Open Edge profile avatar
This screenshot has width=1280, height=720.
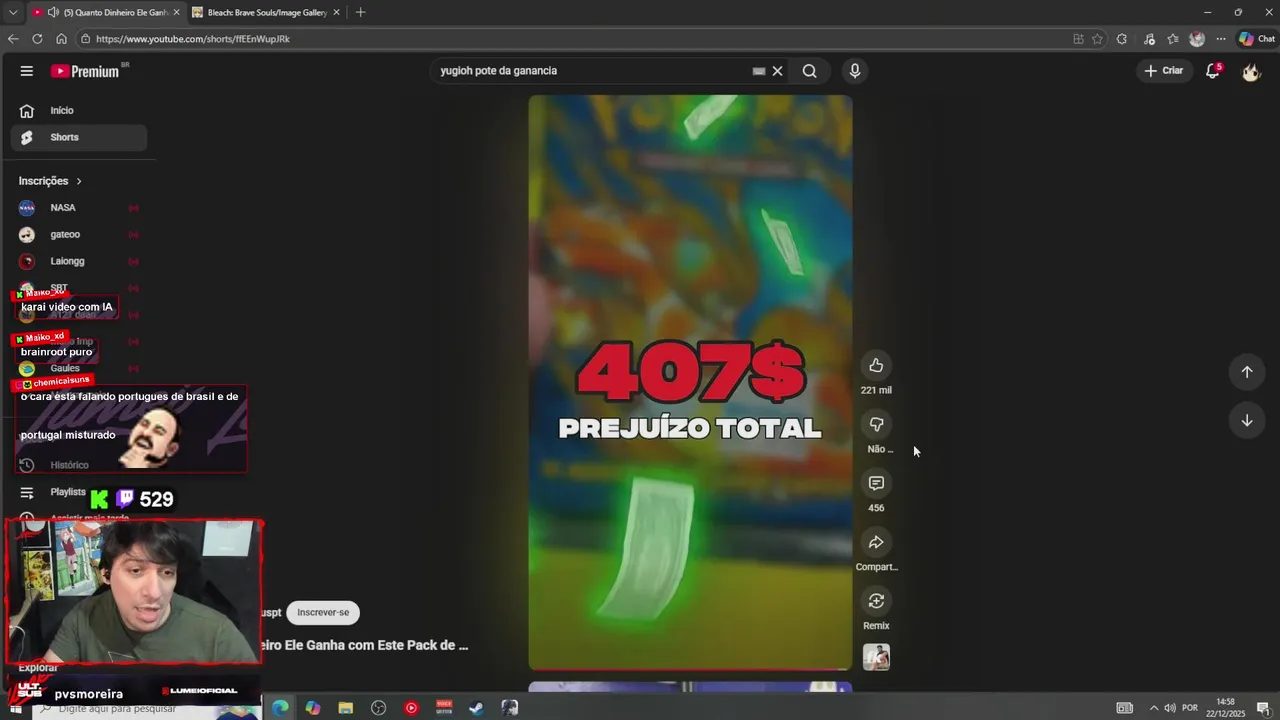click(x=1197, y=39)
